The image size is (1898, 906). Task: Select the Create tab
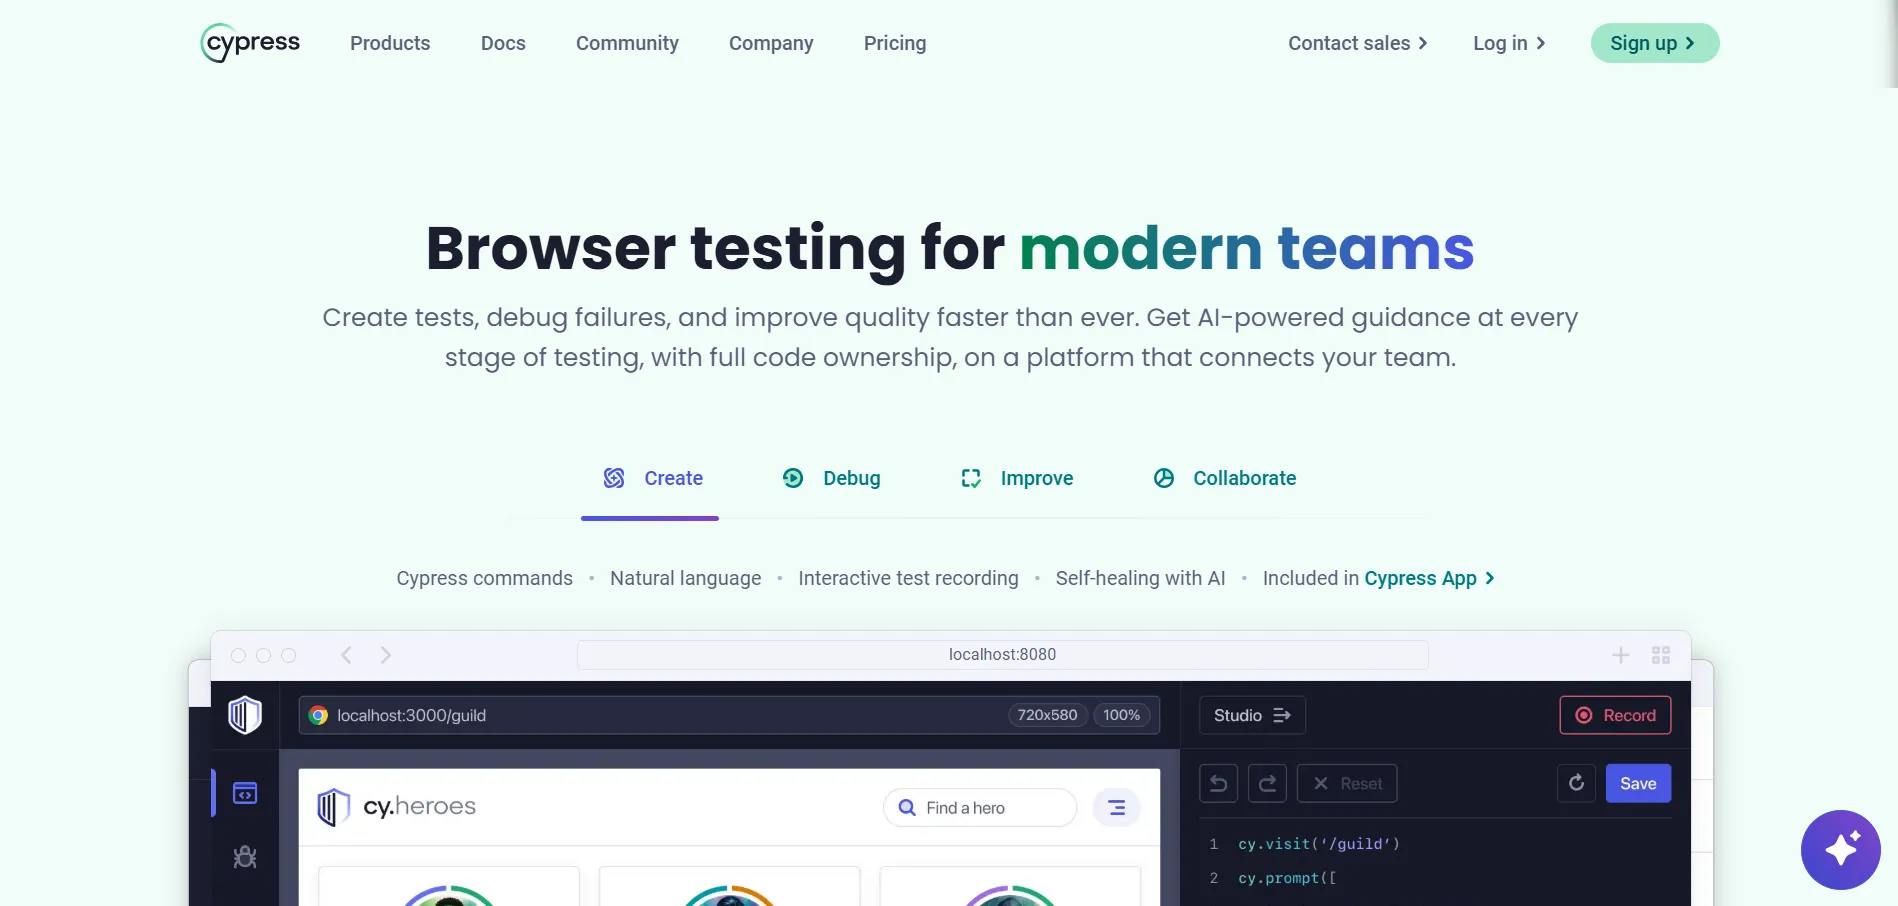(x=650, y=478)
